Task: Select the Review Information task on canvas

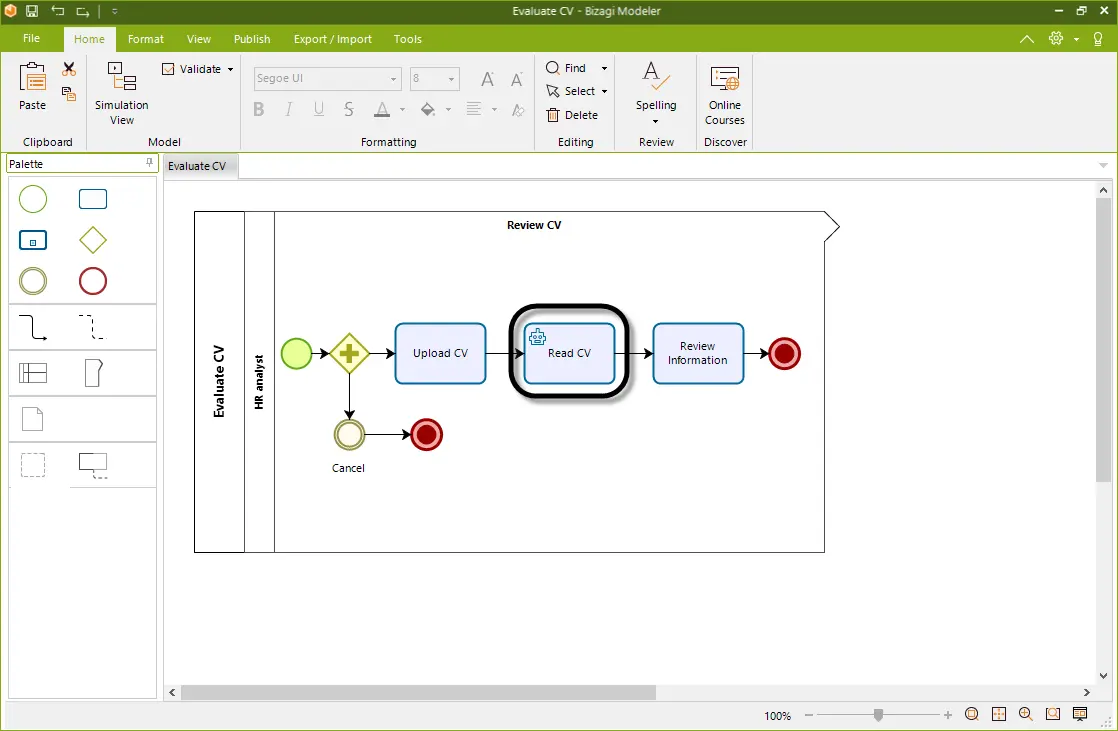Action: tap(698, 354)
